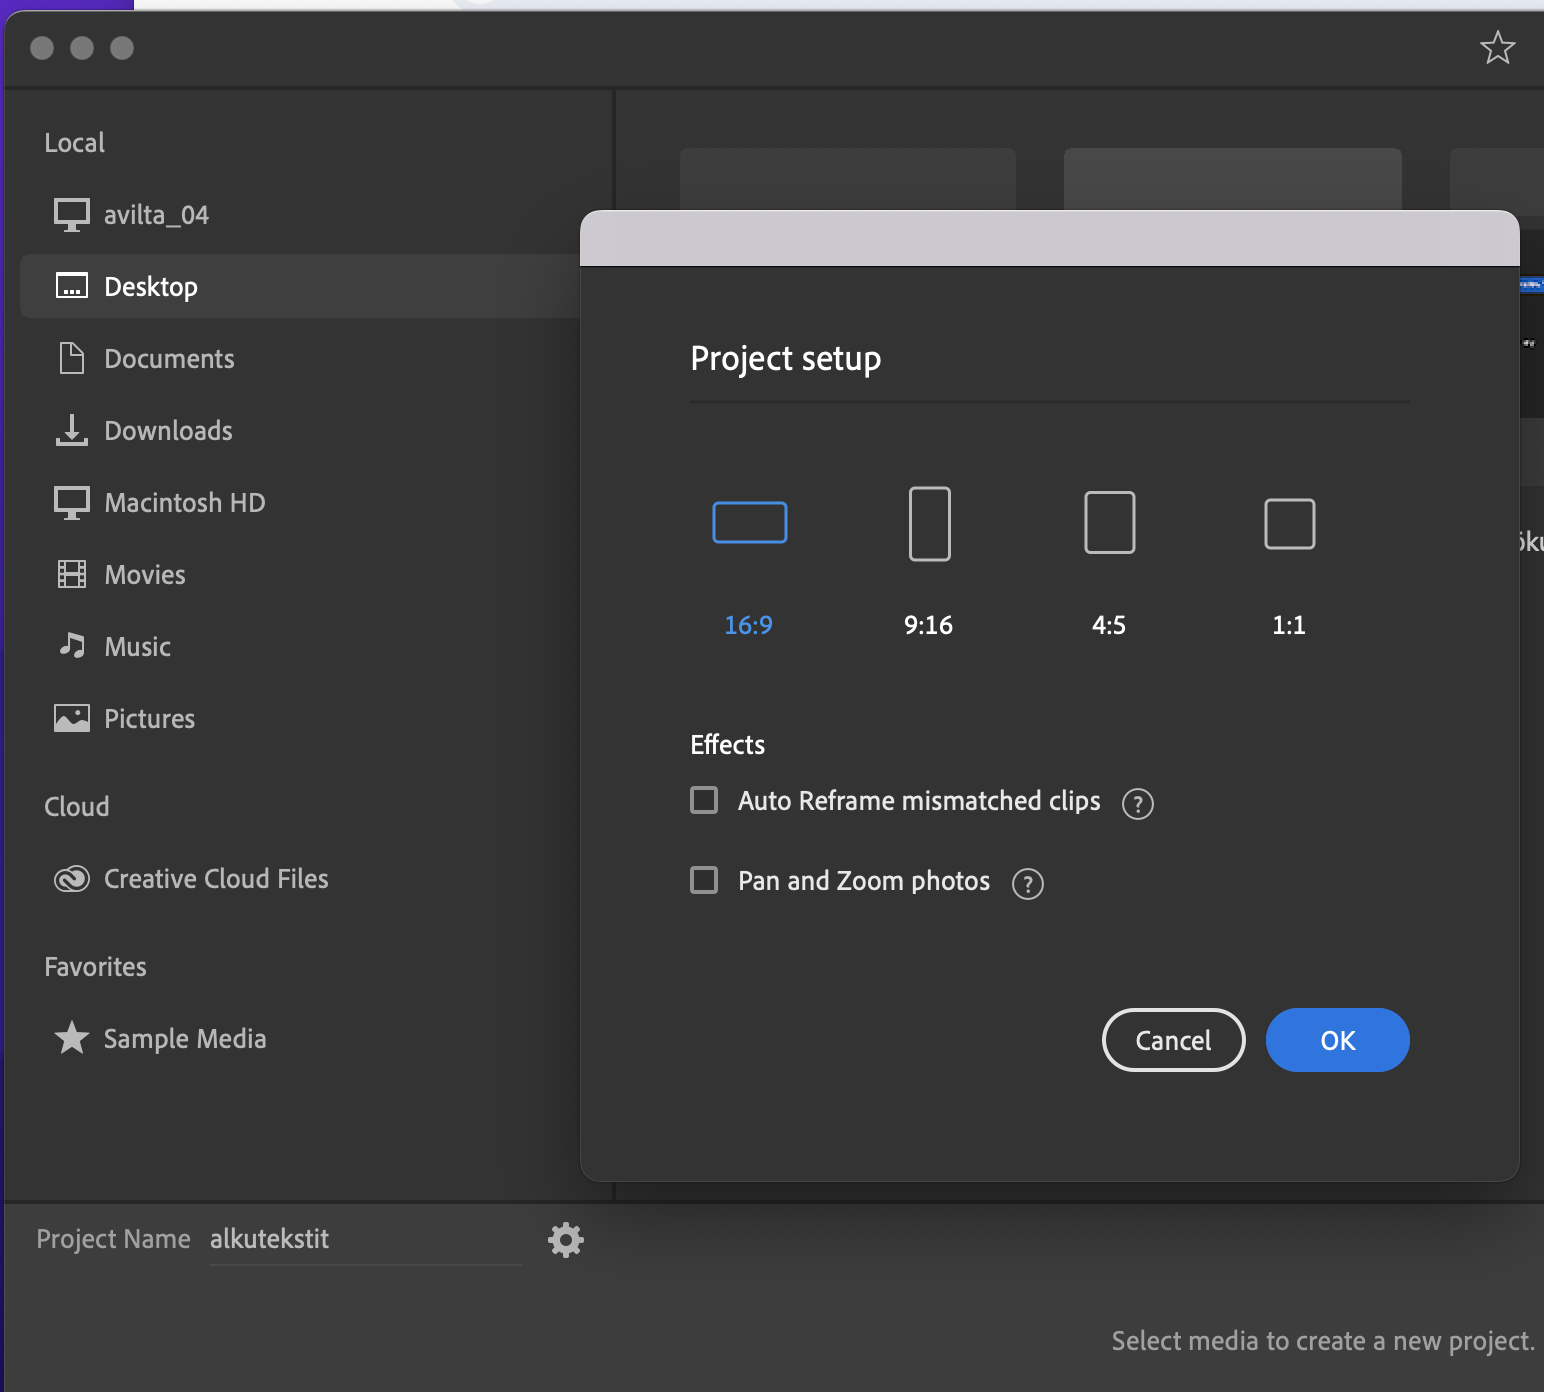Image resolution: width=1544 pixels, height=1392 pixels.
Task: Click the favorites star icon at top right
Action: point(1497,48)
